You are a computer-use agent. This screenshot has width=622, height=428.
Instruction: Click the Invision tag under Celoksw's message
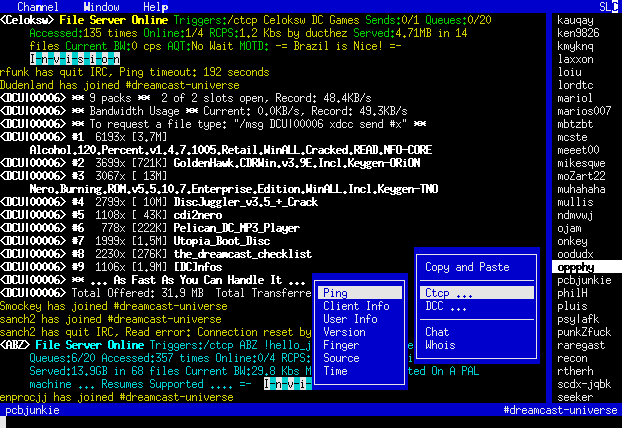pyautogui.click(x=75, y=59)
